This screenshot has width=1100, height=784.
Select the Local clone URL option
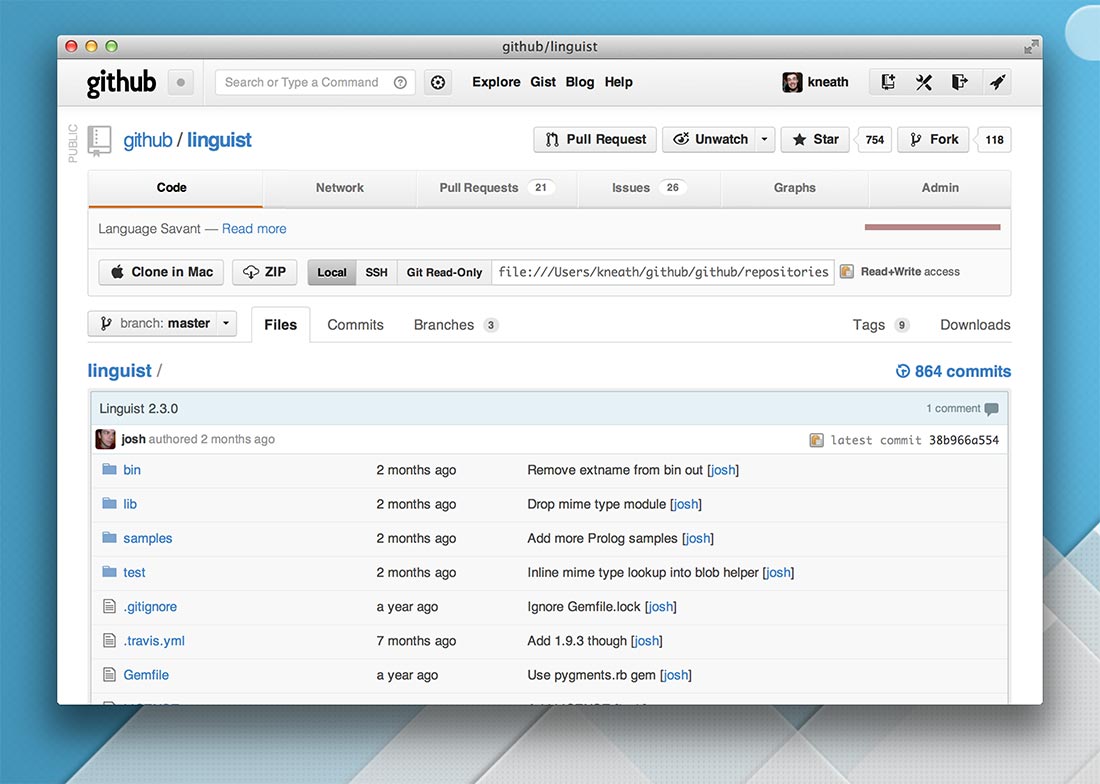(332, 272)
